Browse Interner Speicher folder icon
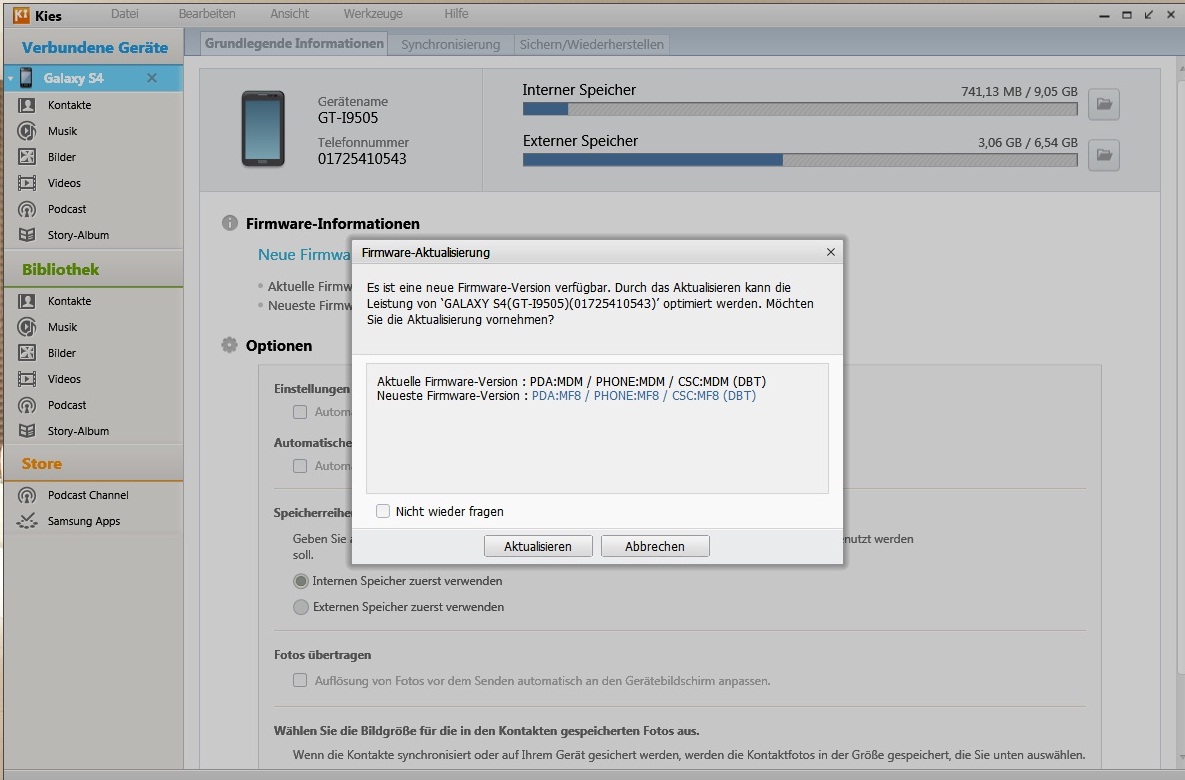 pyautogui.click(x=1103, y=104)
